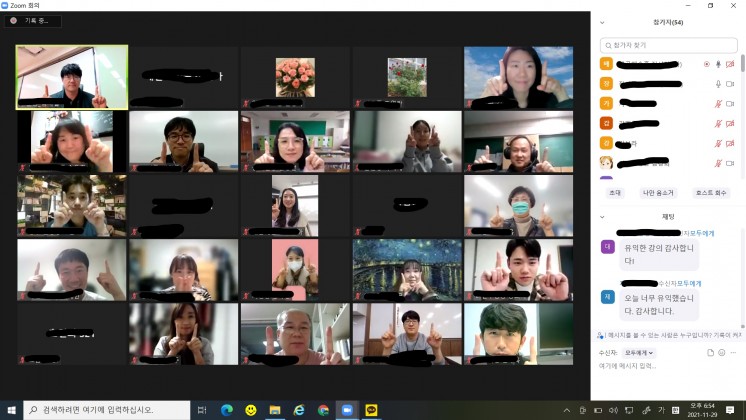Click the file attachment icon in chat
746x420 pixels.
(711, 353)
